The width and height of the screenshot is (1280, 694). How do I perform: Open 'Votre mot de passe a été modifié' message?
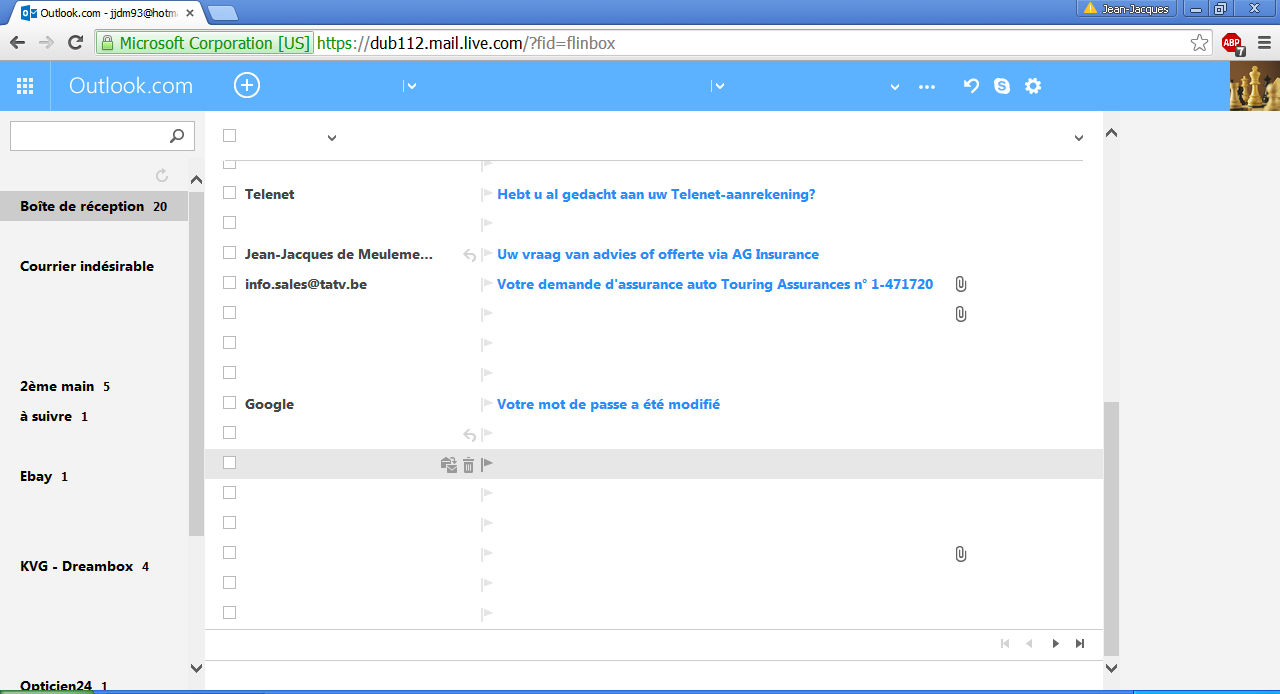608,404
